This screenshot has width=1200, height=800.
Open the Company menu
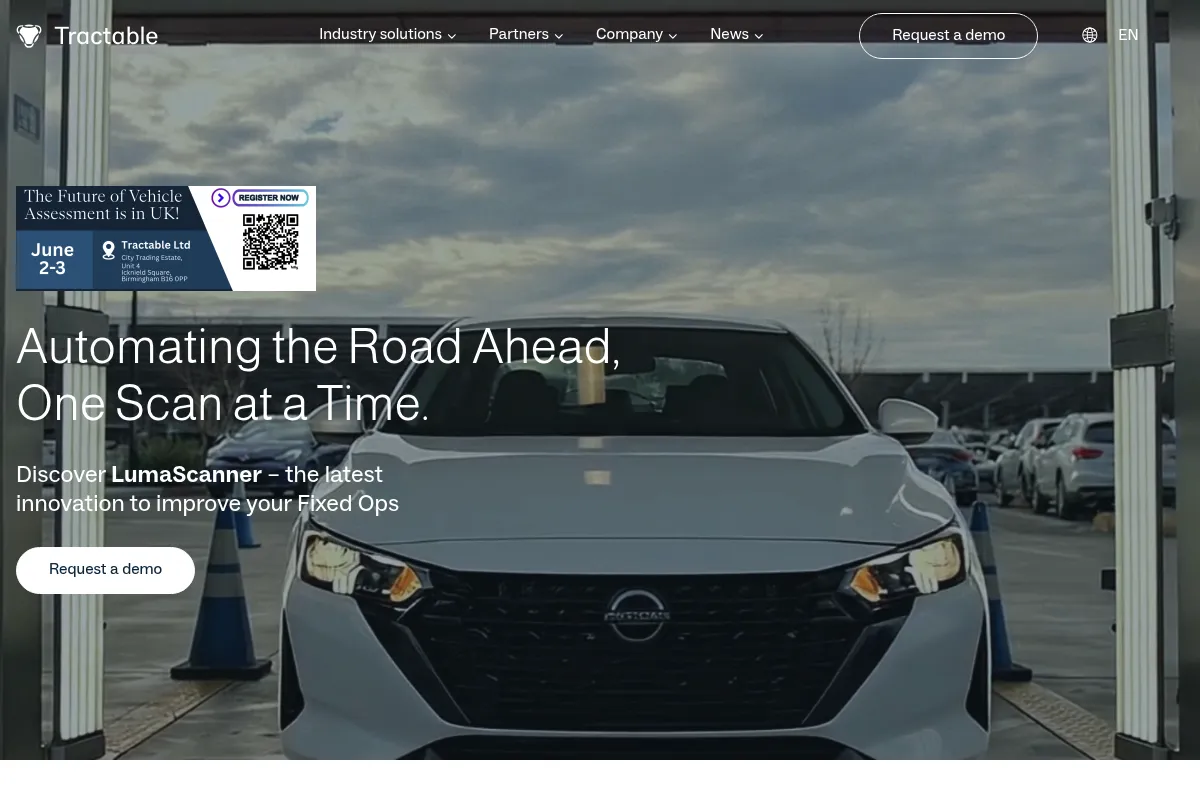629,35
